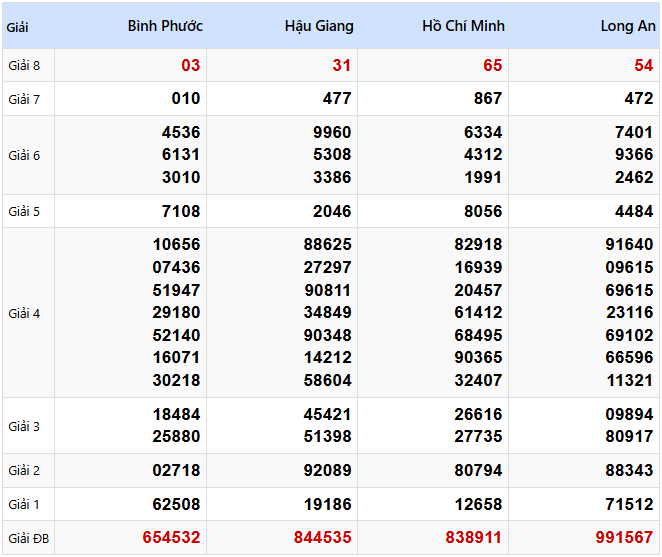Click Long An special prize number 991567
The height and width of the screenshot is (557, 662).
tap(624, 538)
